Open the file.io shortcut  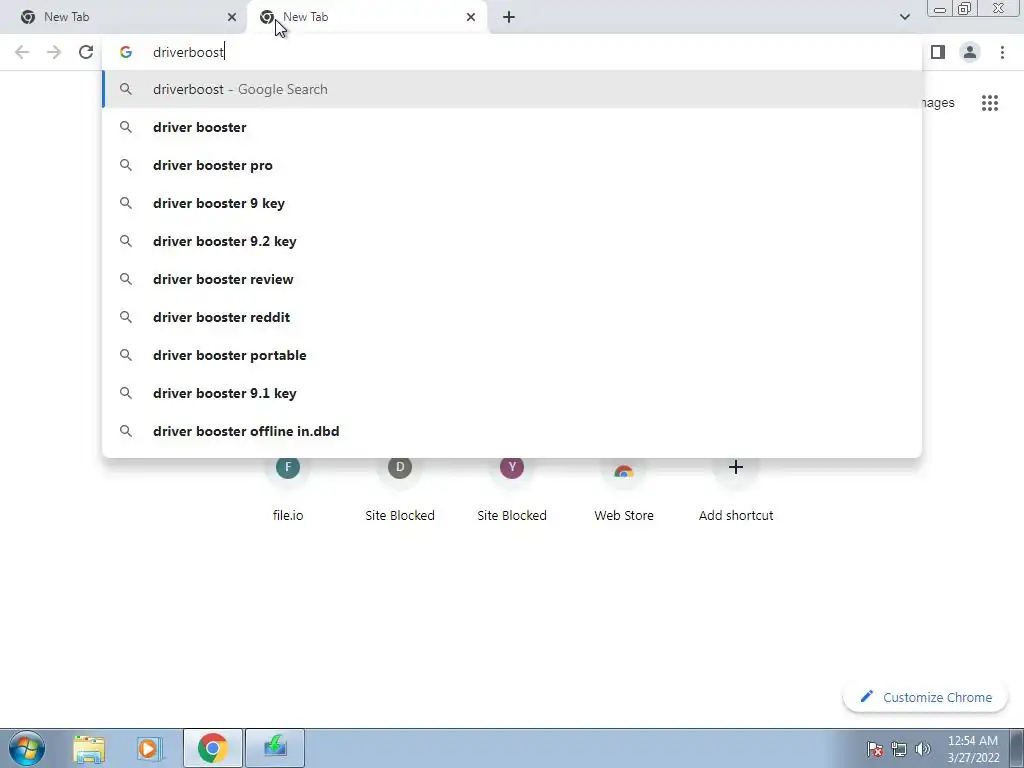click(288, 490)
